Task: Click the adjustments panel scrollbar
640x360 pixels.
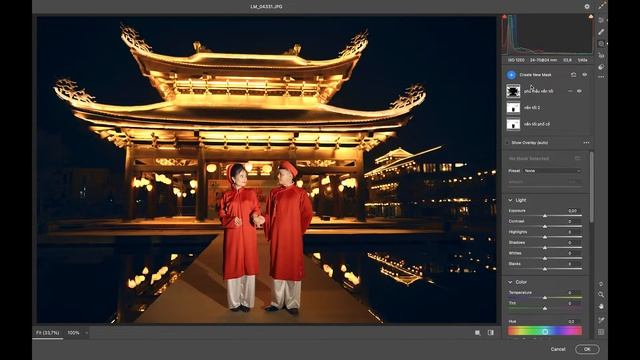Action: (591, 188)
